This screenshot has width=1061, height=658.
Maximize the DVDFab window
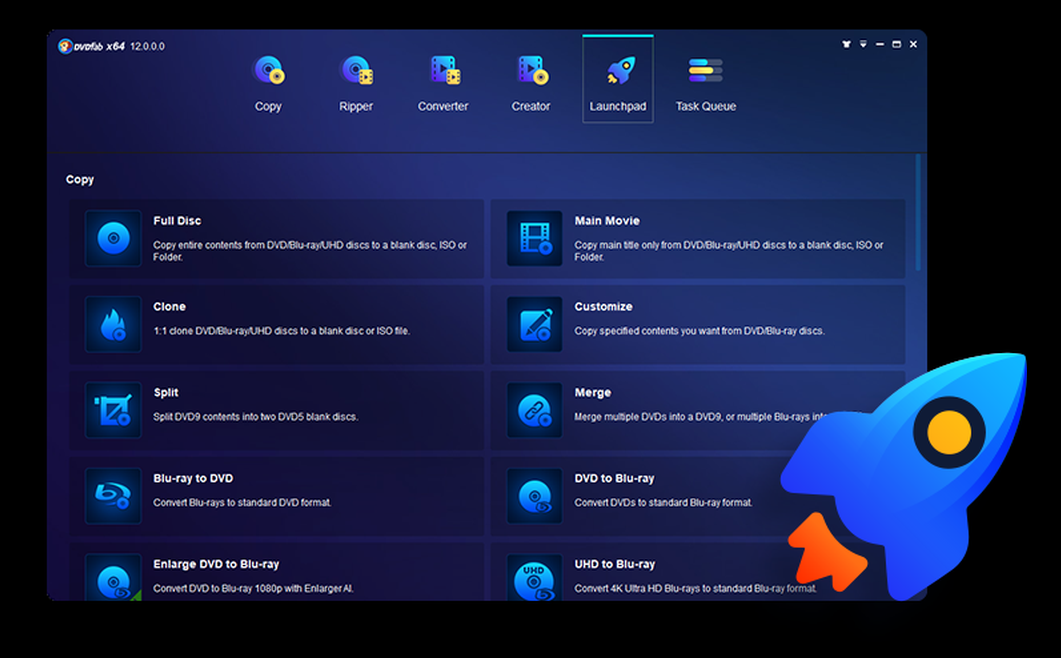pyautogui.click(x=897, y=44)
